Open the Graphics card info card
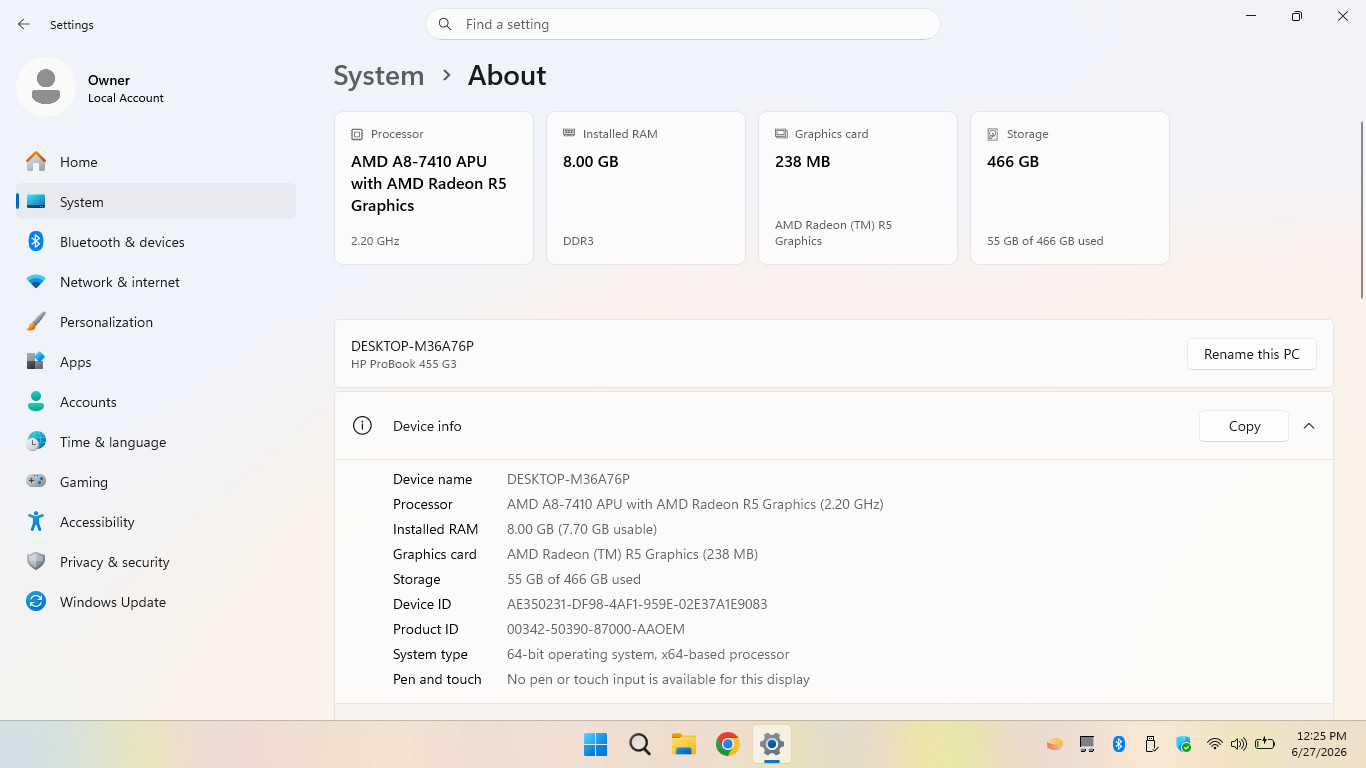Screen dimensions: 1366x768 pos(858,188)
